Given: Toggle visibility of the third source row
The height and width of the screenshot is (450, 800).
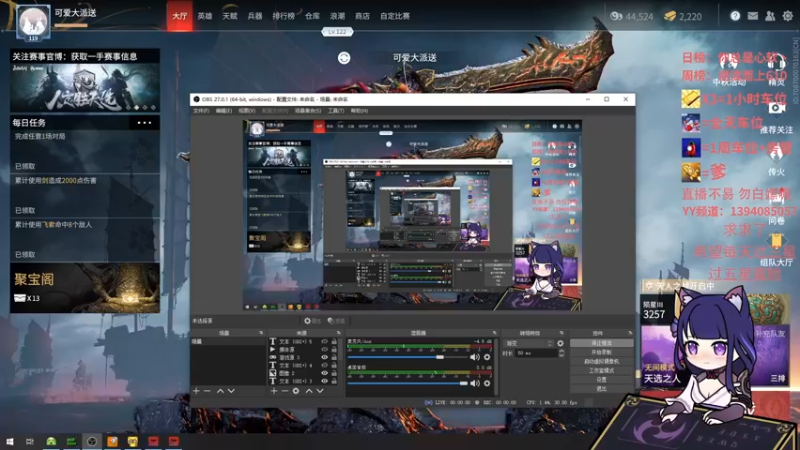Looking at the screenshot, I should [x=324, y=357].
